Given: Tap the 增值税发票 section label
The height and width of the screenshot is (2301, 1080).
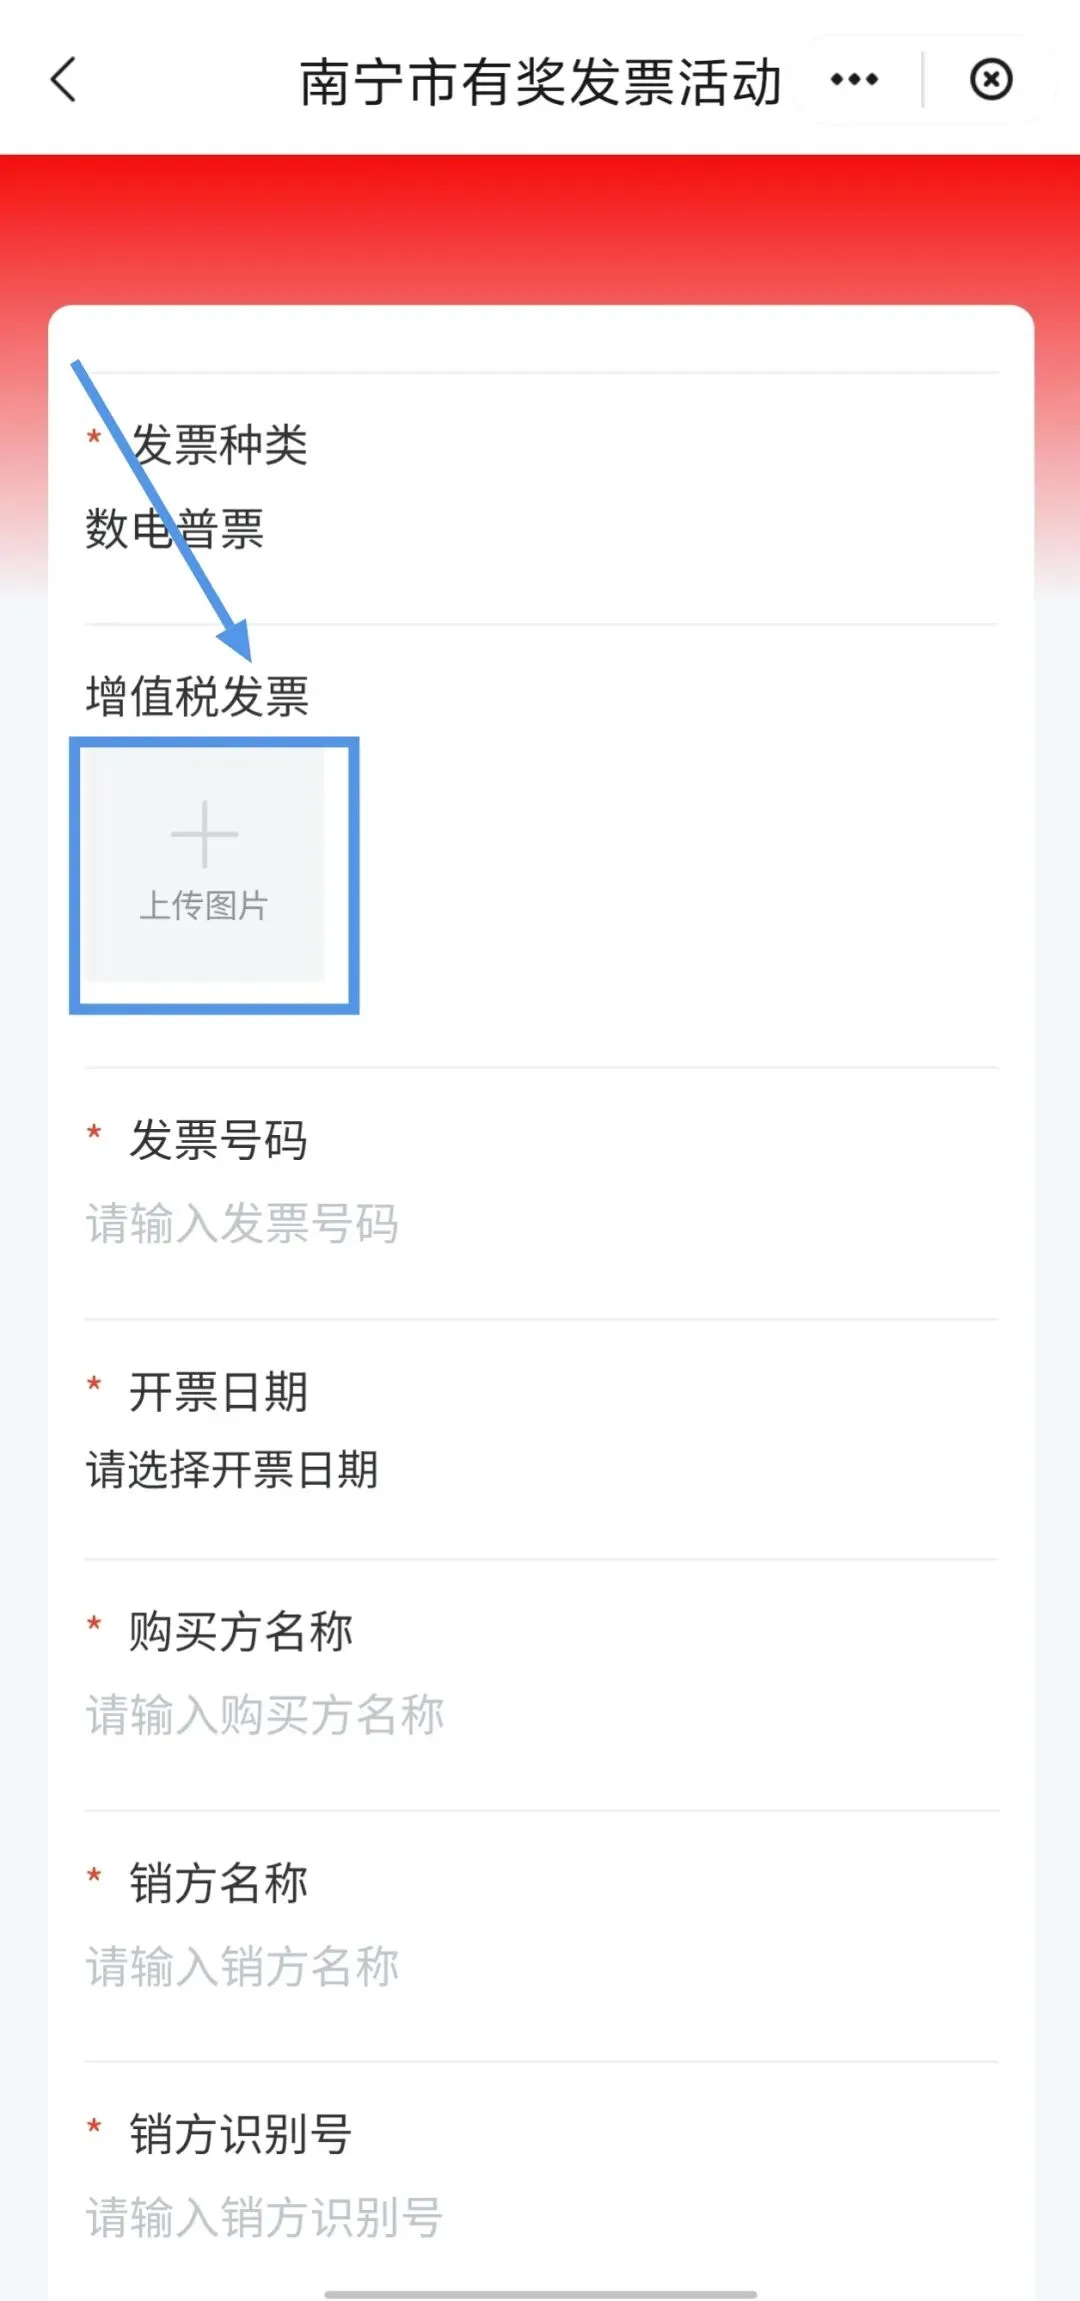Looking at the screenshot, I should tap(197, 696).
